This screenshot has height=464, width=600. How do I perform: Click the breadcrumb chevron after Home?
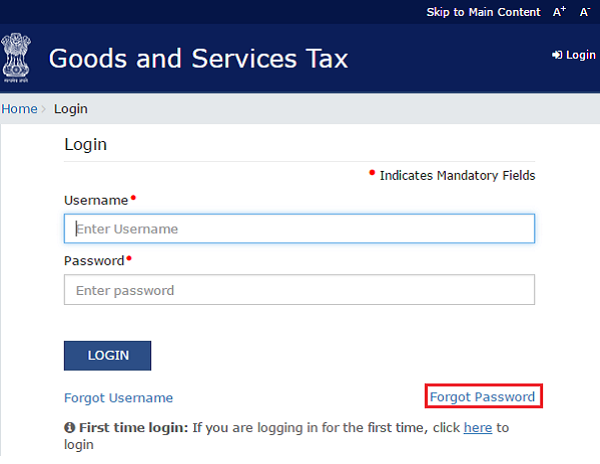click(x=43, y=108)
